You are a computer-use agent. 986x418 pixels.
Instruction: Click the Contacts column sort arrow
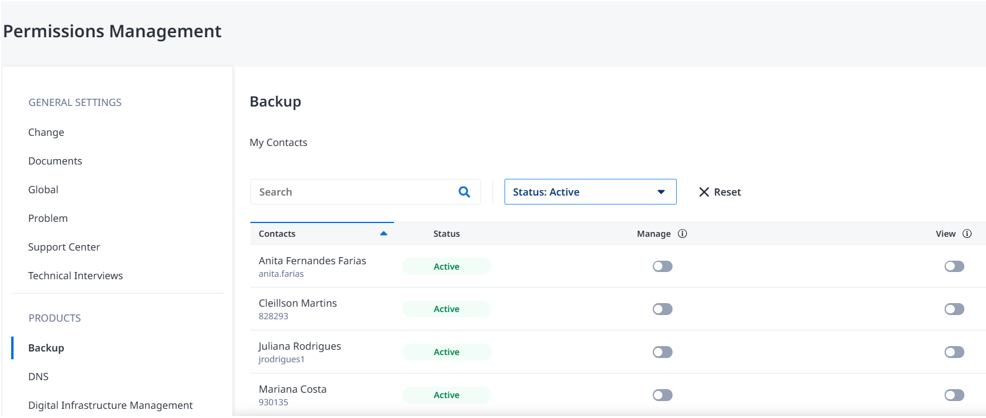[384, 234]
